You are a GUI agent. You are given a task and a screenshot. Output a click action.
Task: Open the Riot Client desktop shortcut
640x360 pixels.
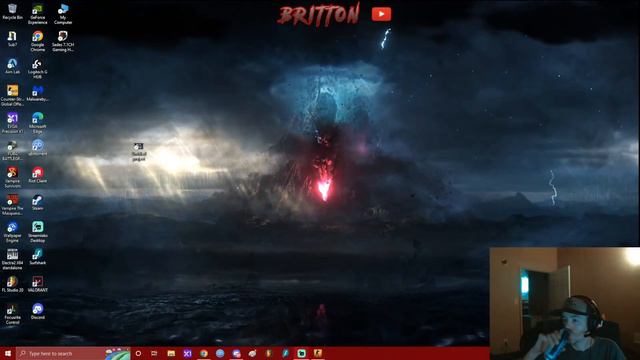pyautogui.click(x=38, y=176)
